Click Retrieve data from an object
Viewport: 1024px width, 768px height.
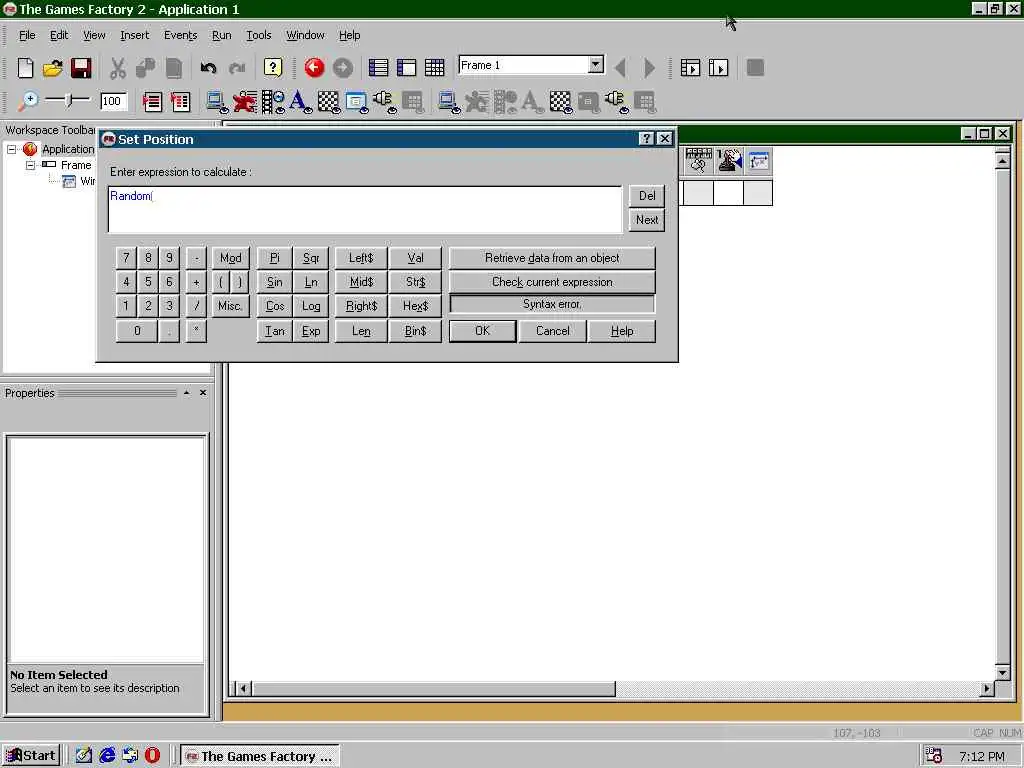pos(552,258)
